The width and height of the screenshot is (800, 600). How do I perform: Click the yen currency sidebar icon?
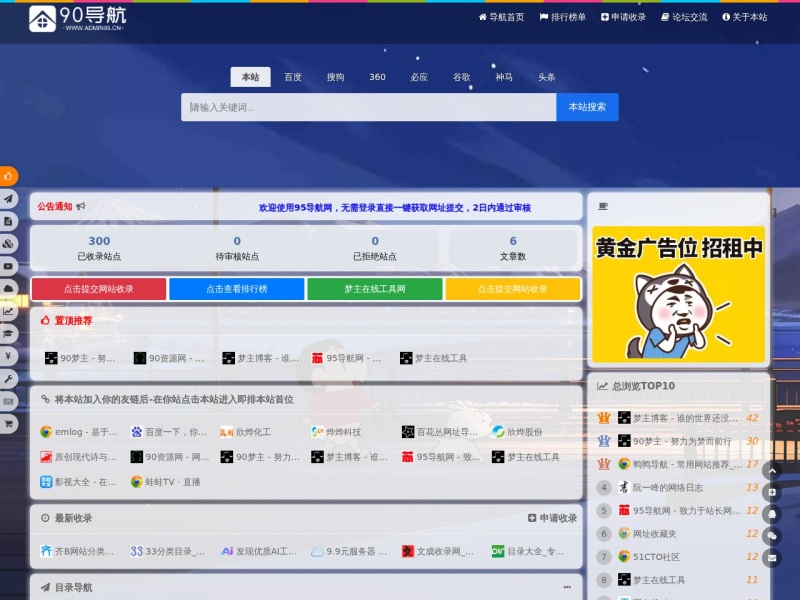point(8,356)
